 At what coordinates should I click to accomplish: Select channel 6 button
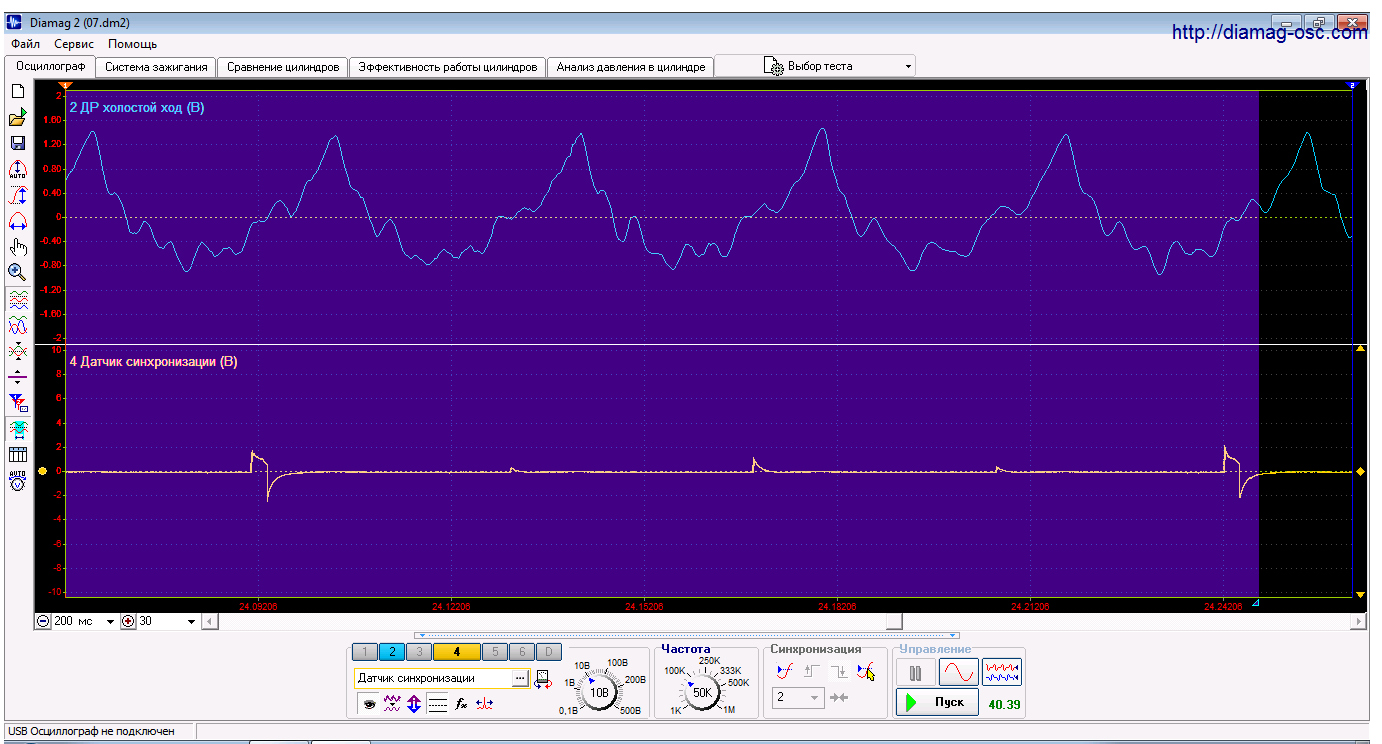(x=521, y=652)
